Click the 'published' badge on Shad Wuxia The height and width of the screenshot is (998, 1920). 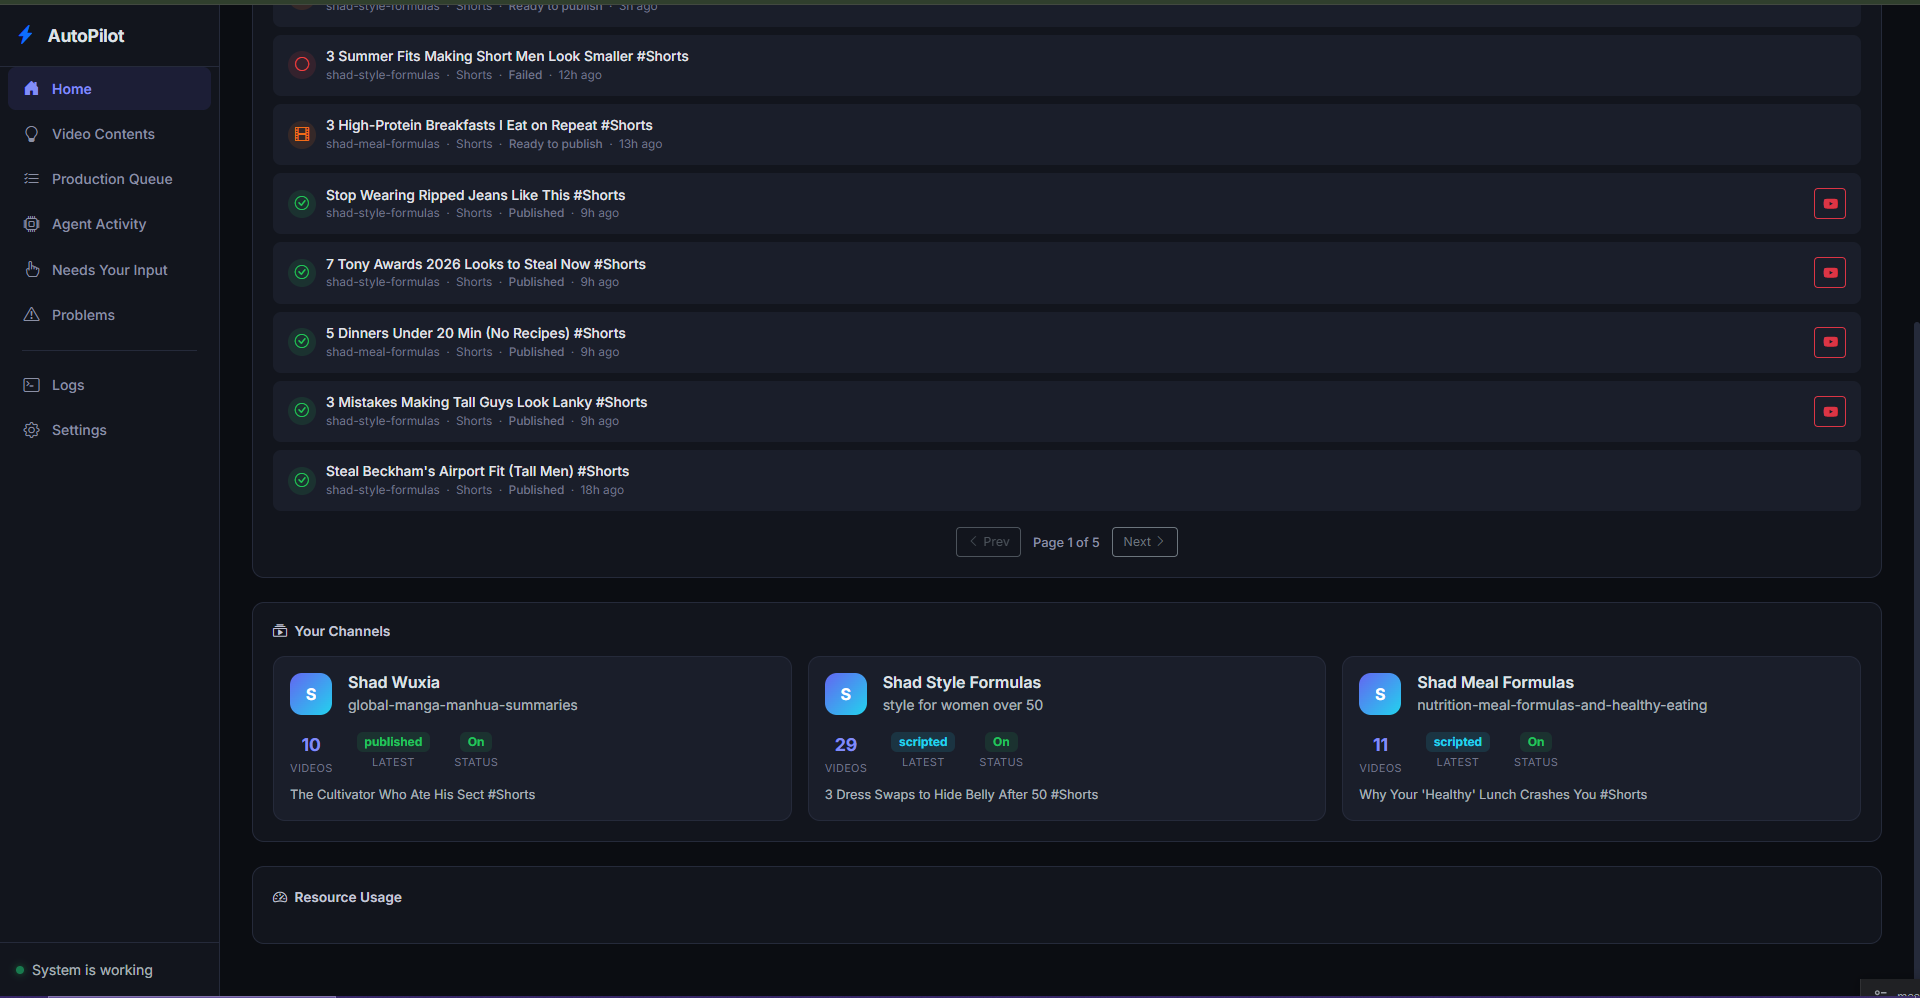tap(393, 742)
